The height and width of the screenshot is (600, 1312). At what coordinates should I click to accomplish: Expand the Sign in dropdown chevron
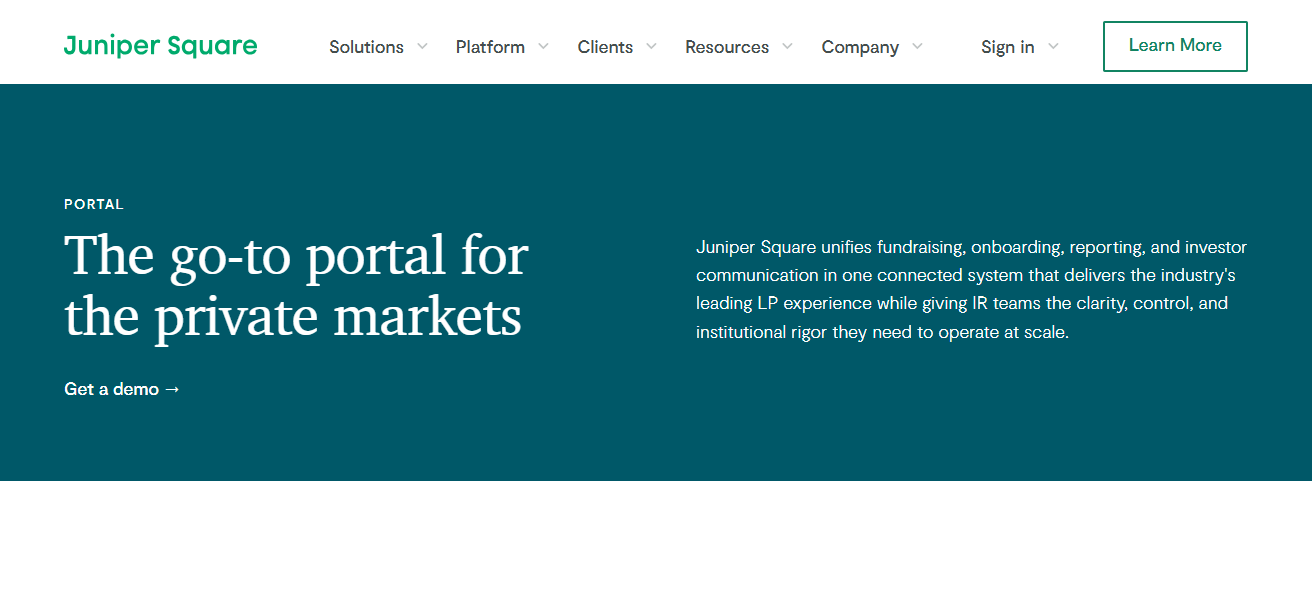click(x=1053, y=46)
